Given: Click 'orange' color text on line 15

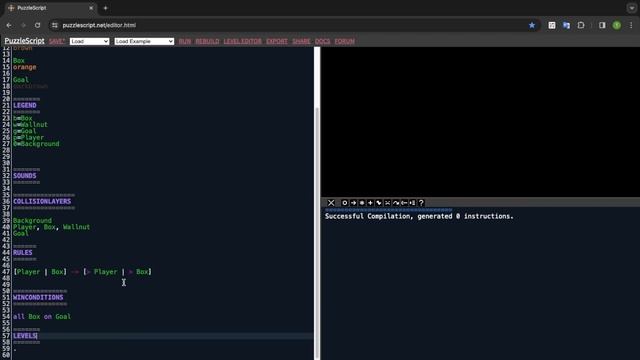Looking at the screenshot, I should (x=25, y=67).
